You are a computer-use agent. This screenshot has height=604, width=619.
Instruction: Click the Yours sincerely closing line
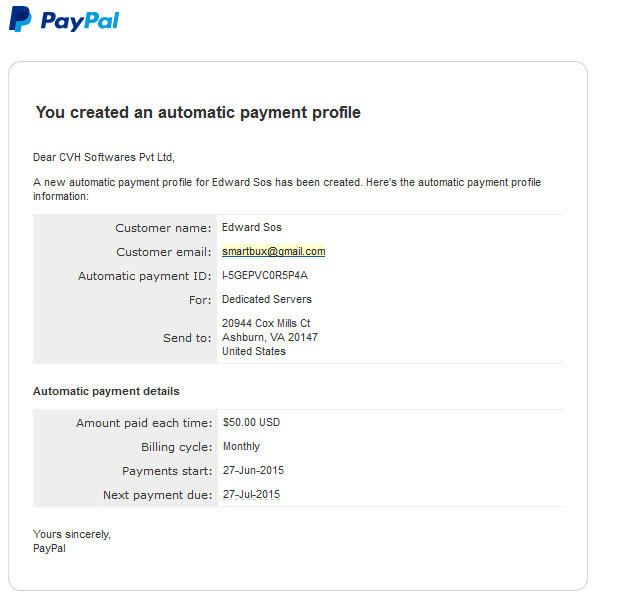(72, 534)
